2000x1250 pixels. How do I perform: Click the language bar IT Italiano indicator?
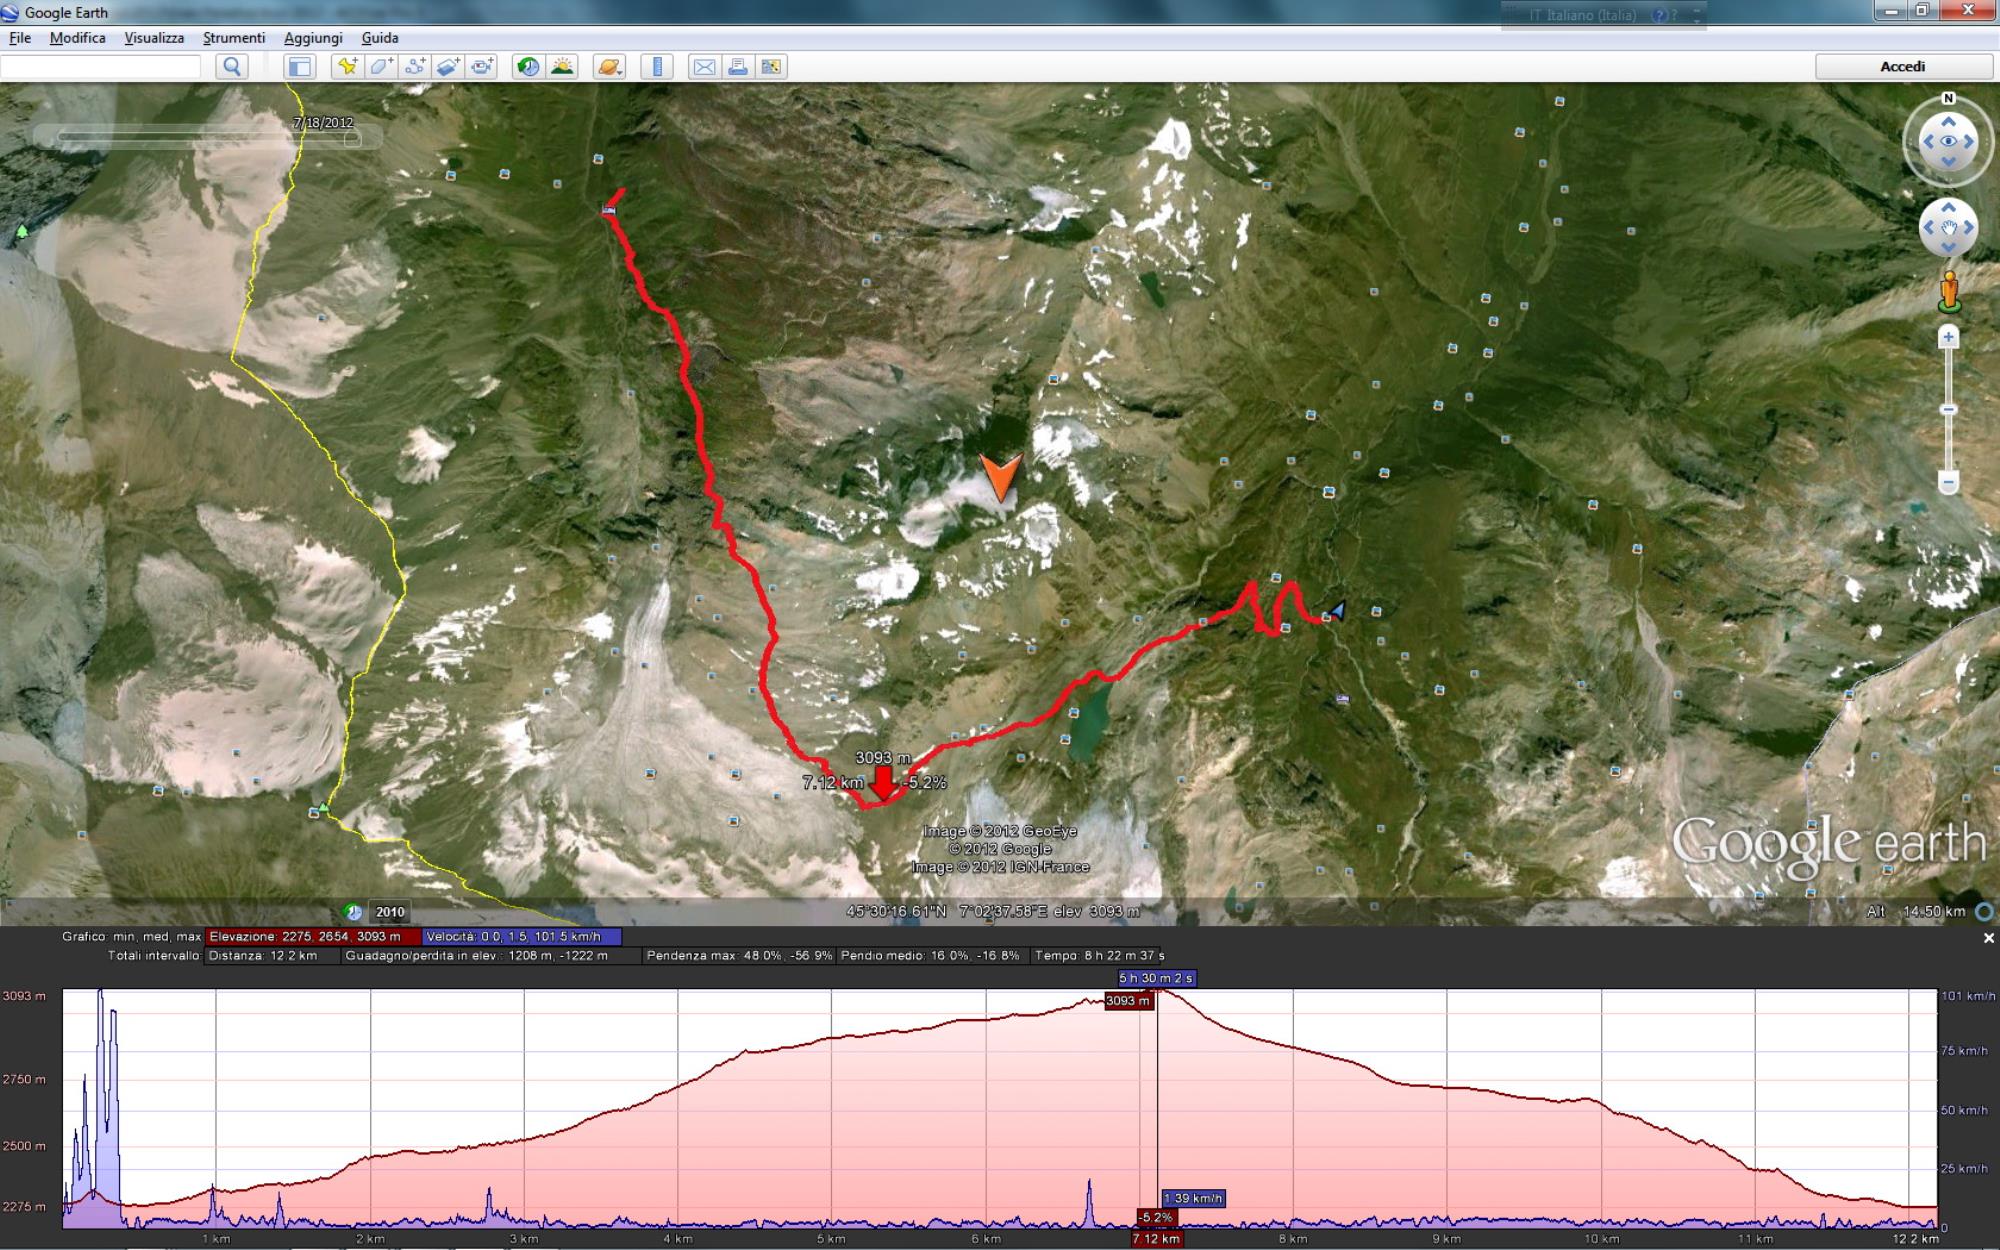point(1583,15)
